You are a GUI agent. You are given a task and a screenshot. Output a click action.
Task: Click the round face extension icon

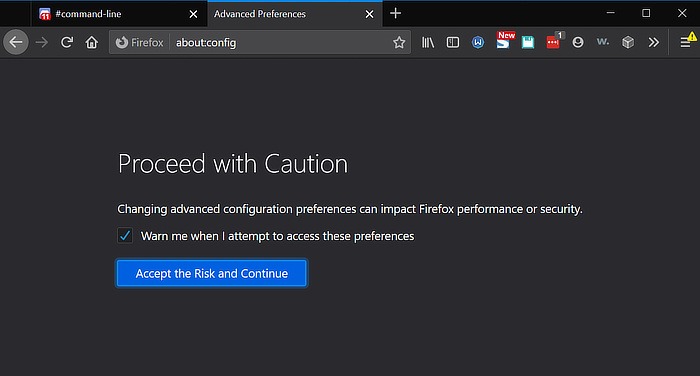pyautogui.click(x=578, y=42)
